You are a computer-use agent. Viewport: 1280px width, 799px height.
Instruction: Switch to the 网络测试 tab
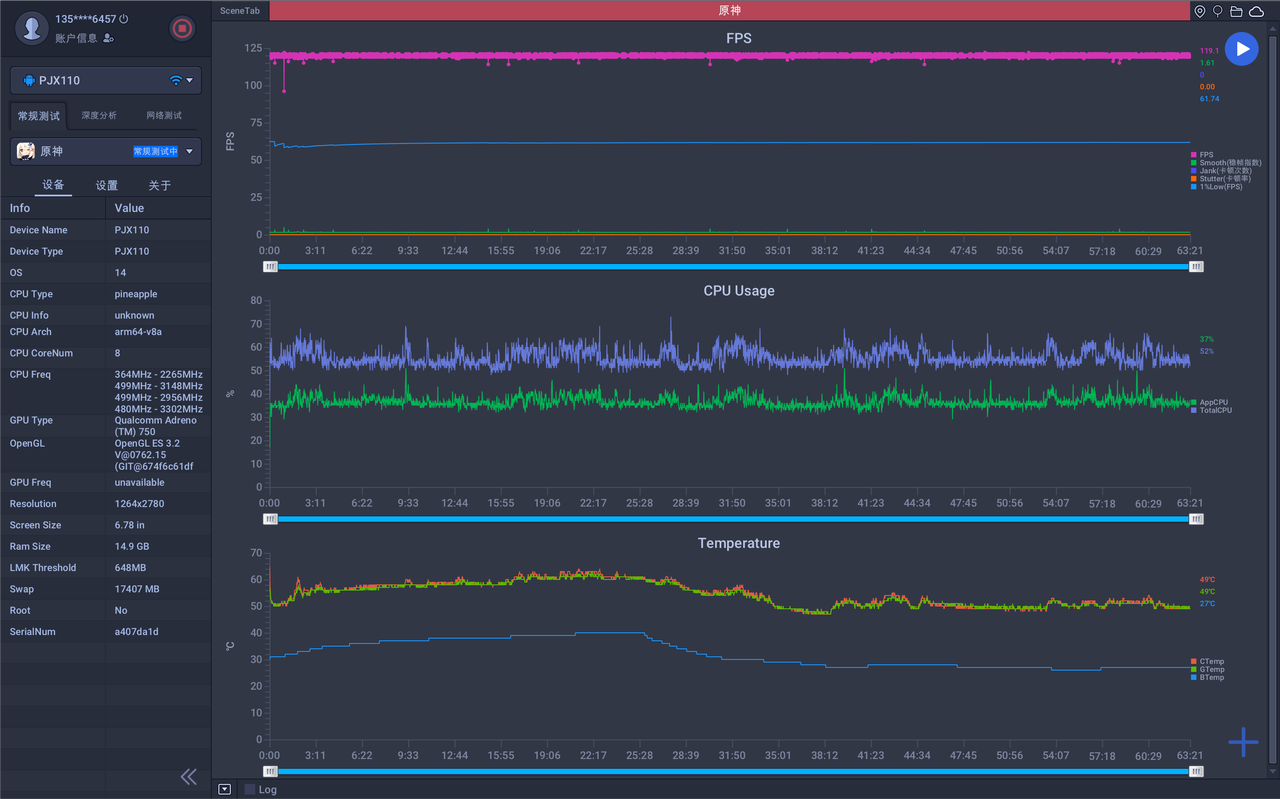coord(164,116)
